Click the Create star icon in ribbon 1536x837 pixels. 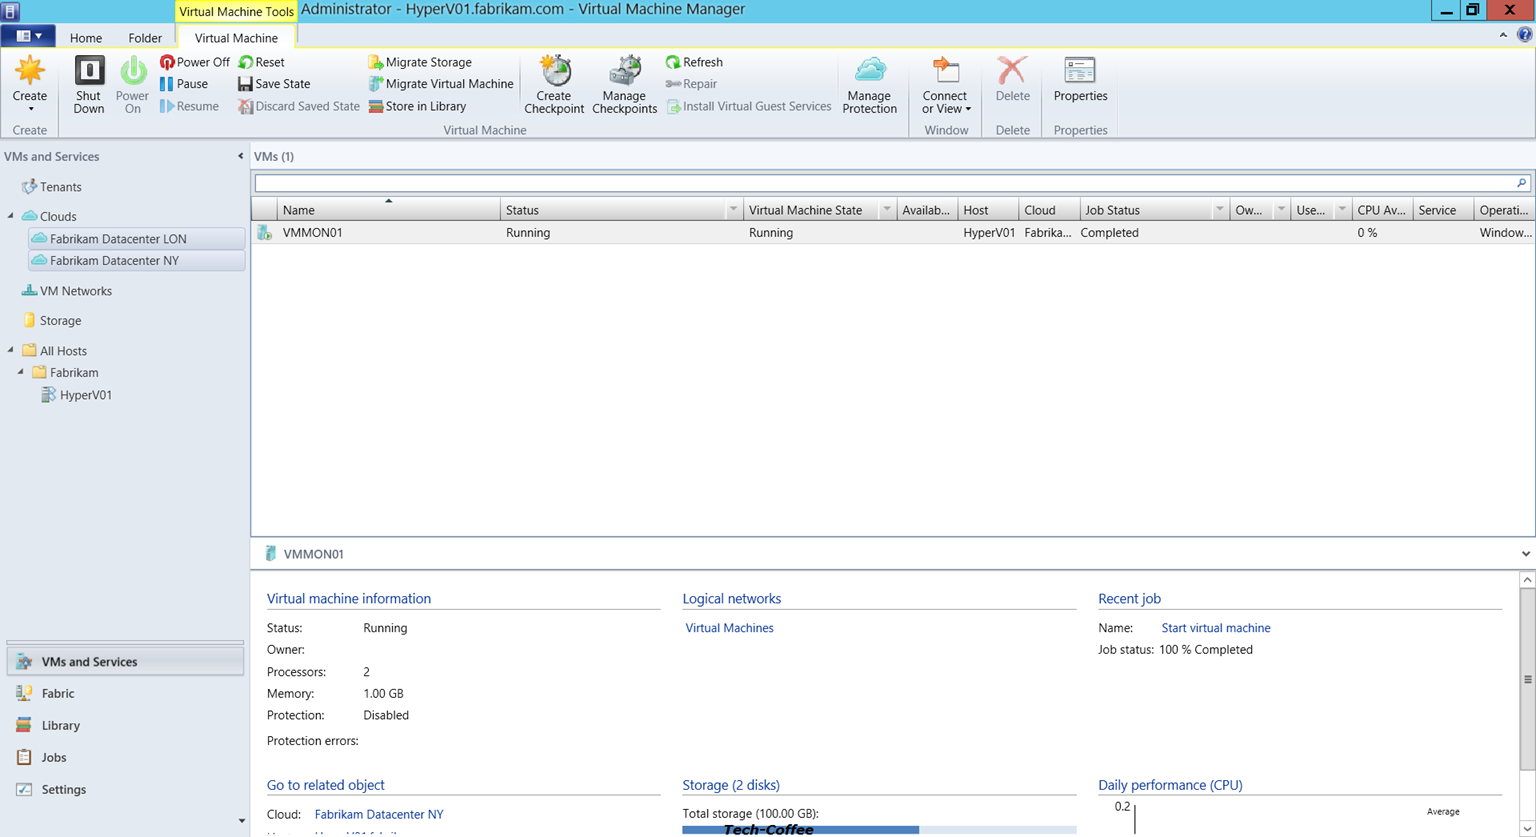coord(30,72)
